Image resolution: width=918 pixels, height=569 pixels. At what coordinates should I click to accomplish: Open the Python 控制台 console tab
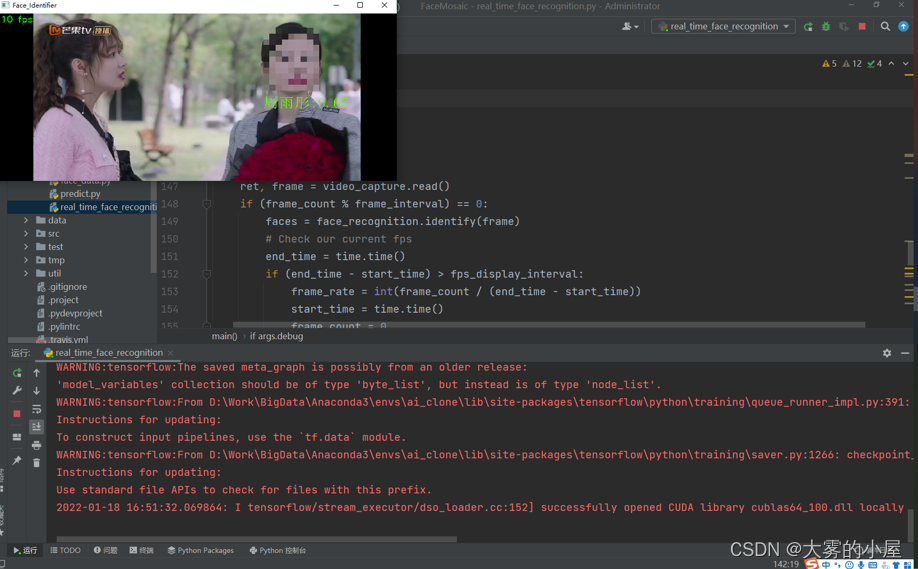278,550
